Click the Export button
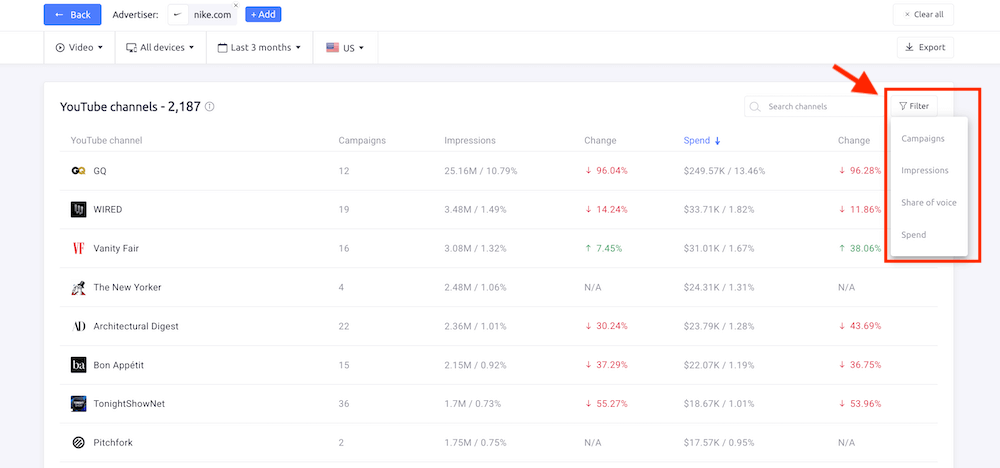1000x468 pixels. pos(925,47)
